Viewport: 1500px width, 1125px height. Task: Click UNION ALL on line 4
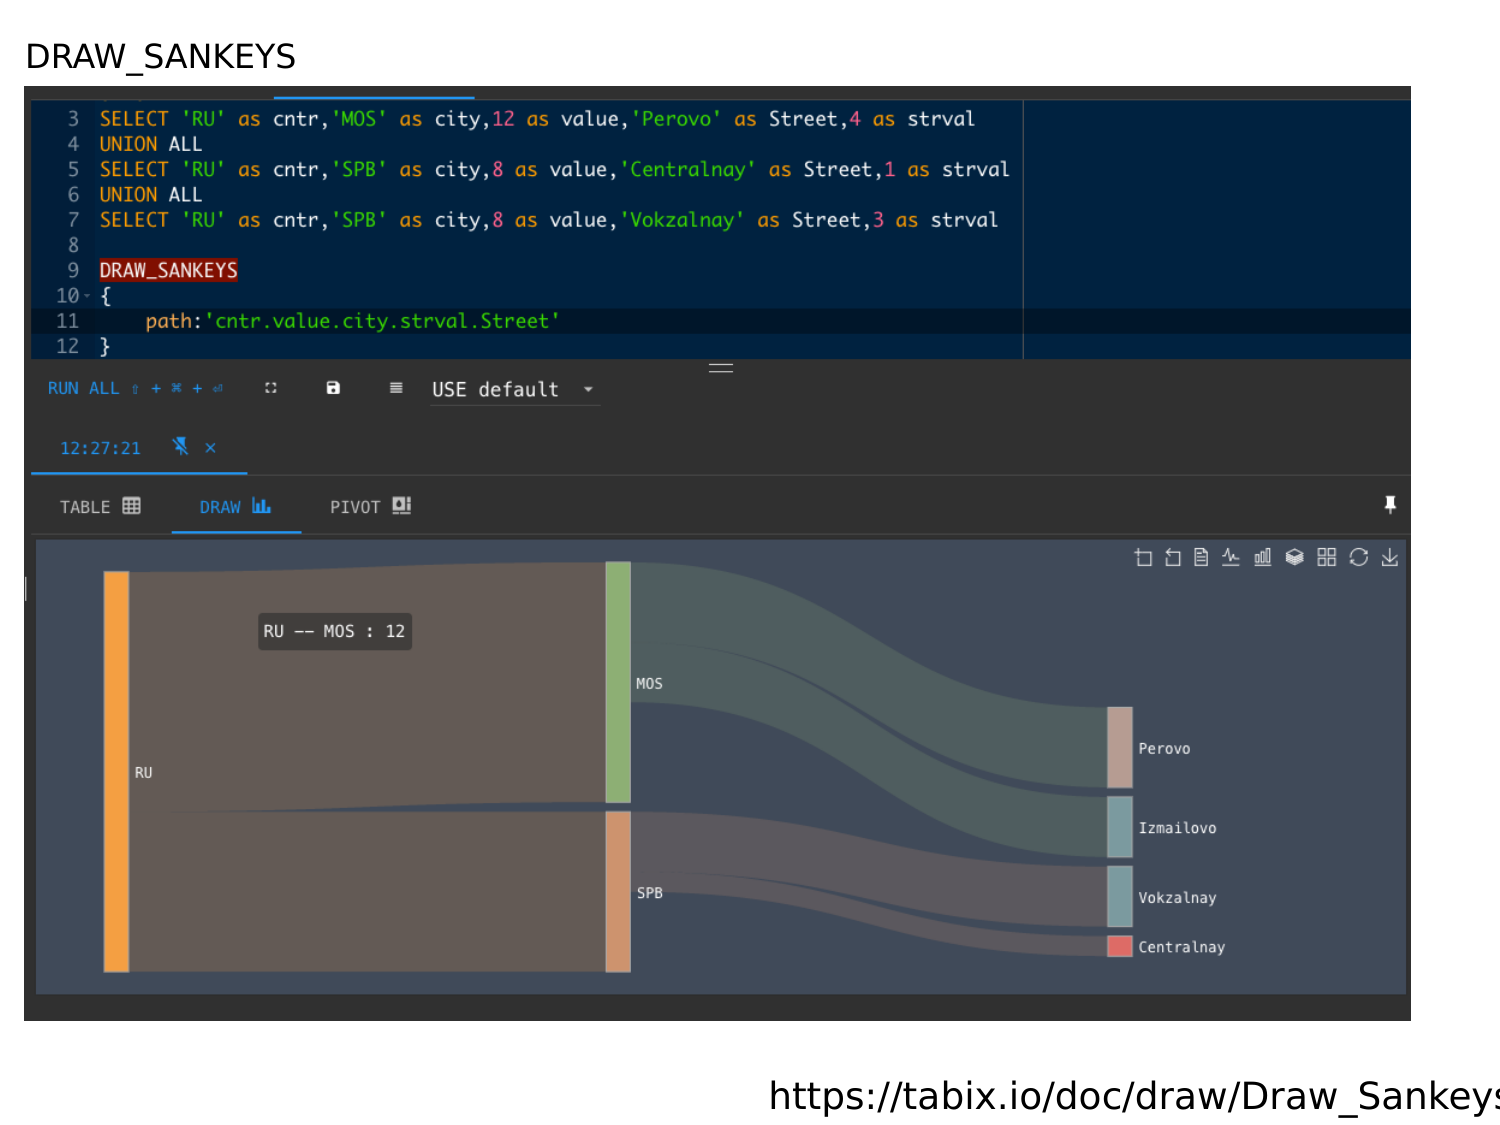[151, 144]
